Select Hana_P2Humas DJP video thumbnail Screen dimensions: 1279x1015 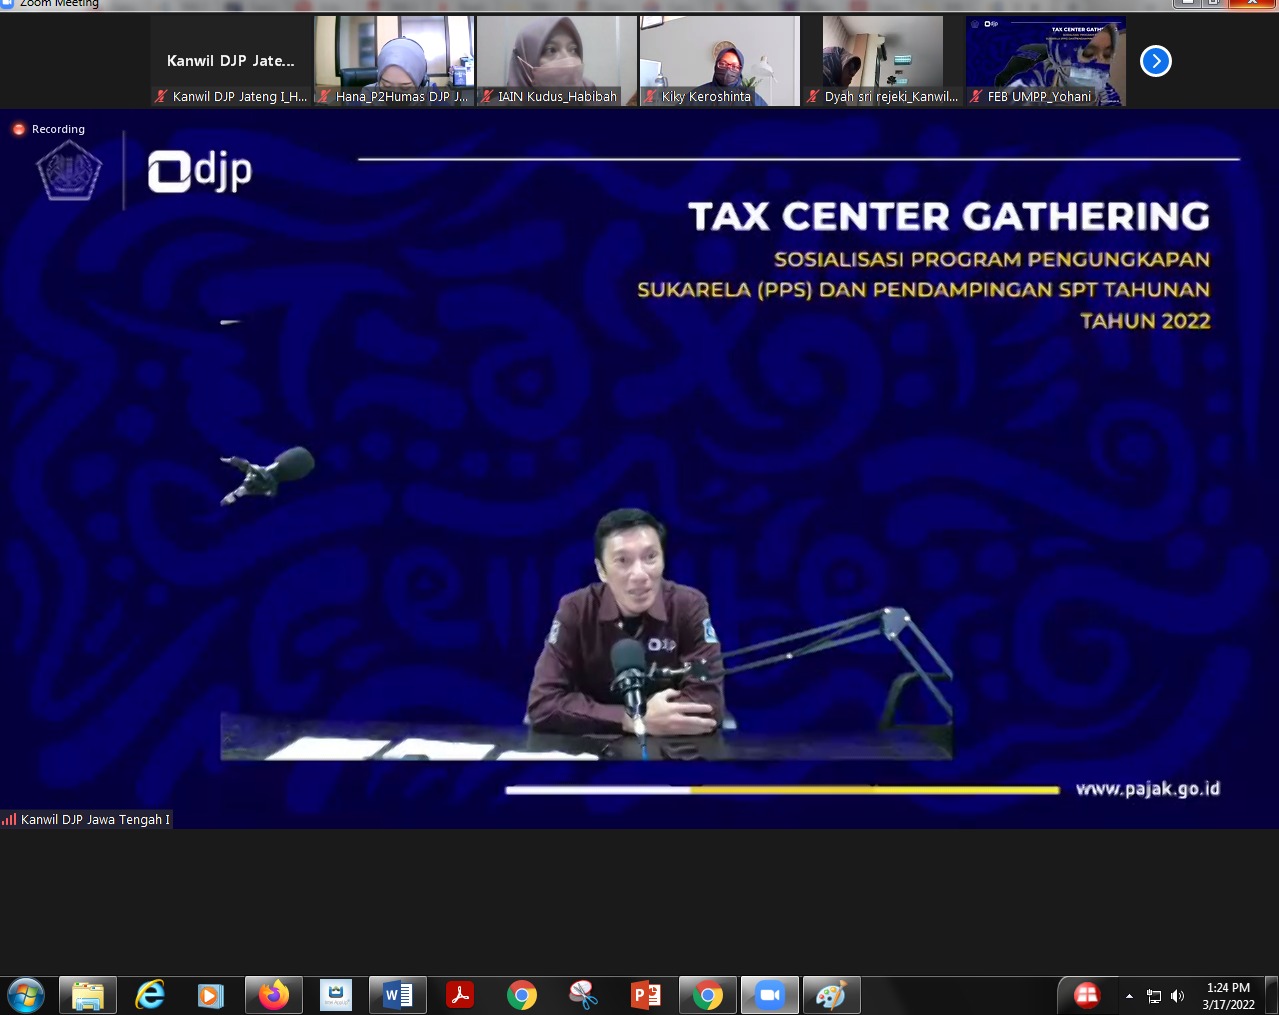point(394,61)
